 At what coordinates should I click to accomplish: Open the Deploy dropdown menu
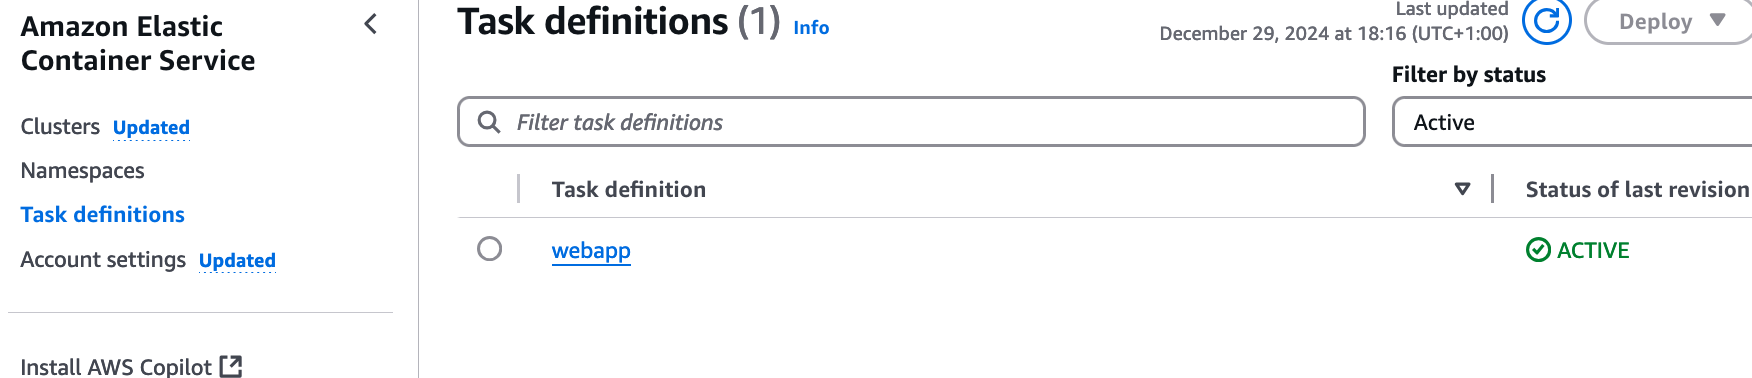pyautogui.click(x=1670, y=21)
